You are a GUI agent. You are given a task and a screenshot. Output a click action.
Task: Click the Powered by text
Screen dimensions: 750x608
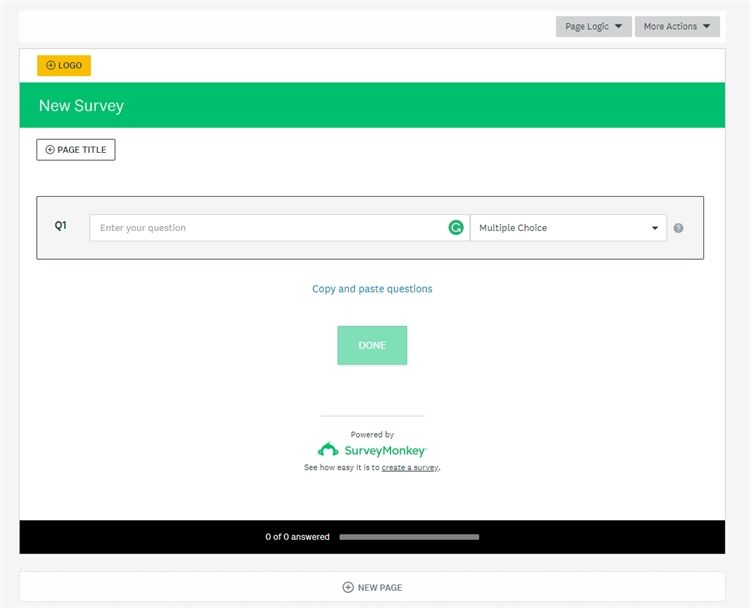[372, 434]
